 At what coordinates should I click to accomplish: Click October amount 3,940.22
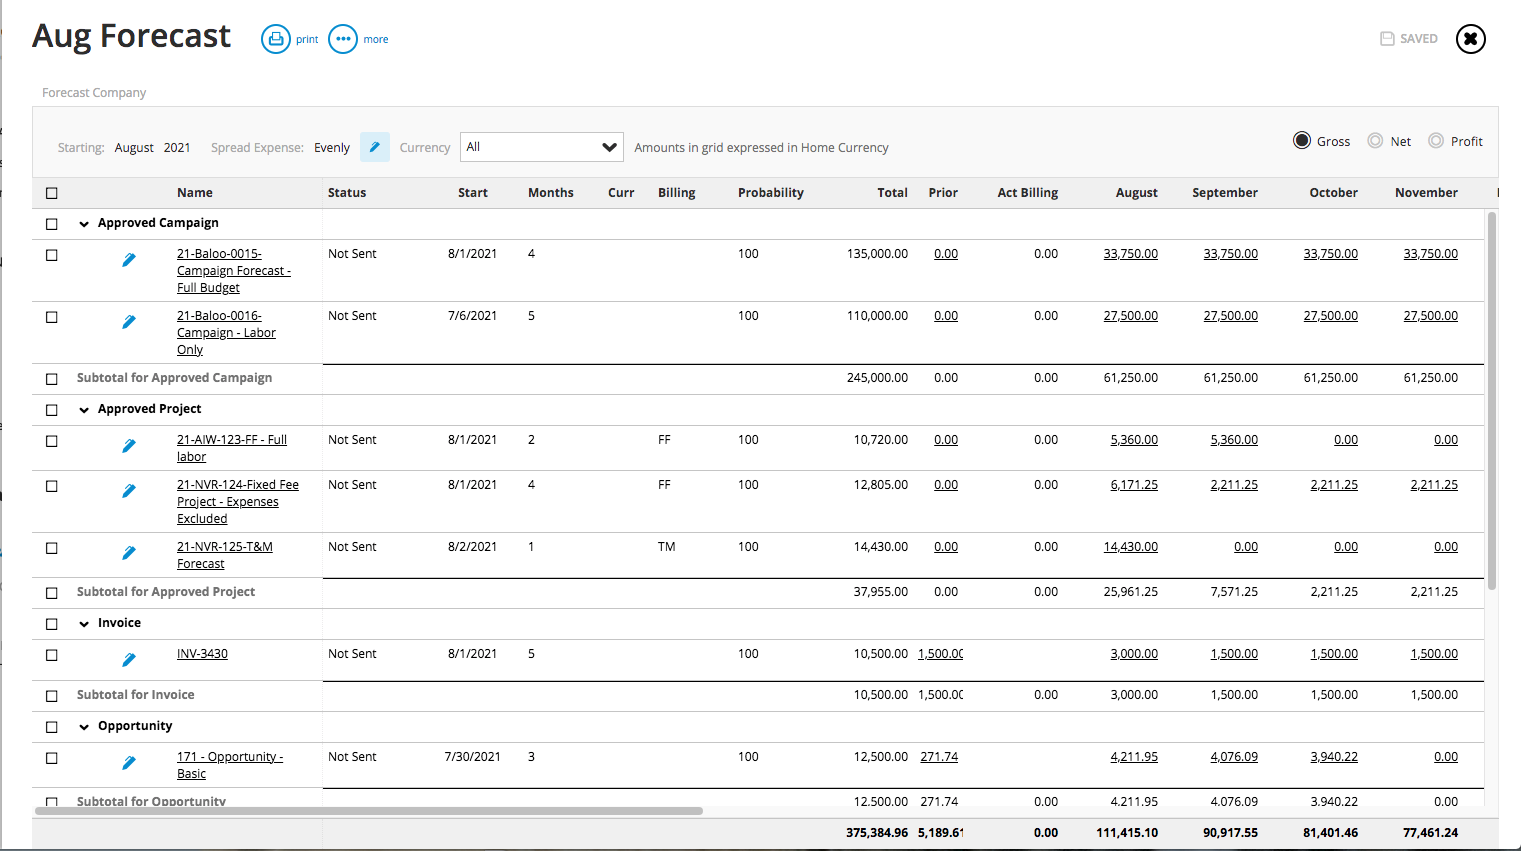[1334, 757]
